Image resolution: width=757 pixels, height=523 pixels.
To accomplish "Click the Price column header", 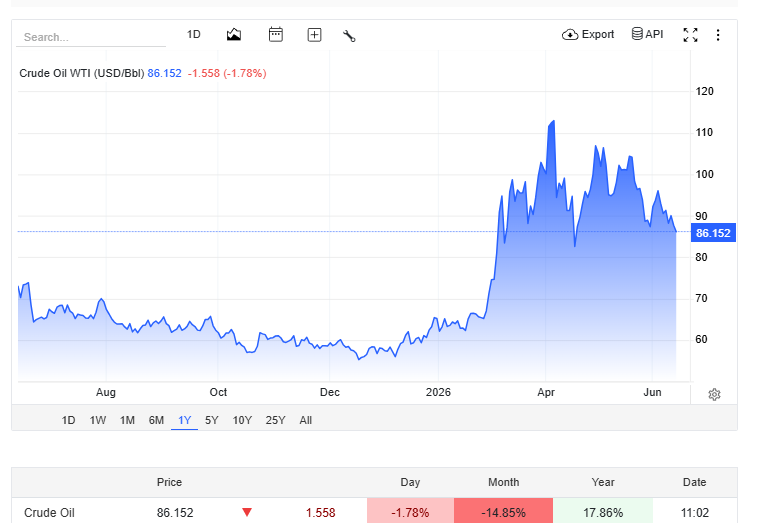I will click(x=169, y=482).
